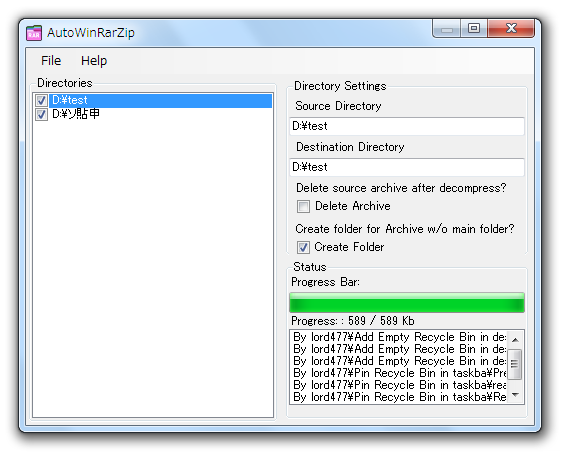The image size is (563, 454).
Task: Click the last log line about Pin Recycle Bin
Action: (x=399, y=397)
